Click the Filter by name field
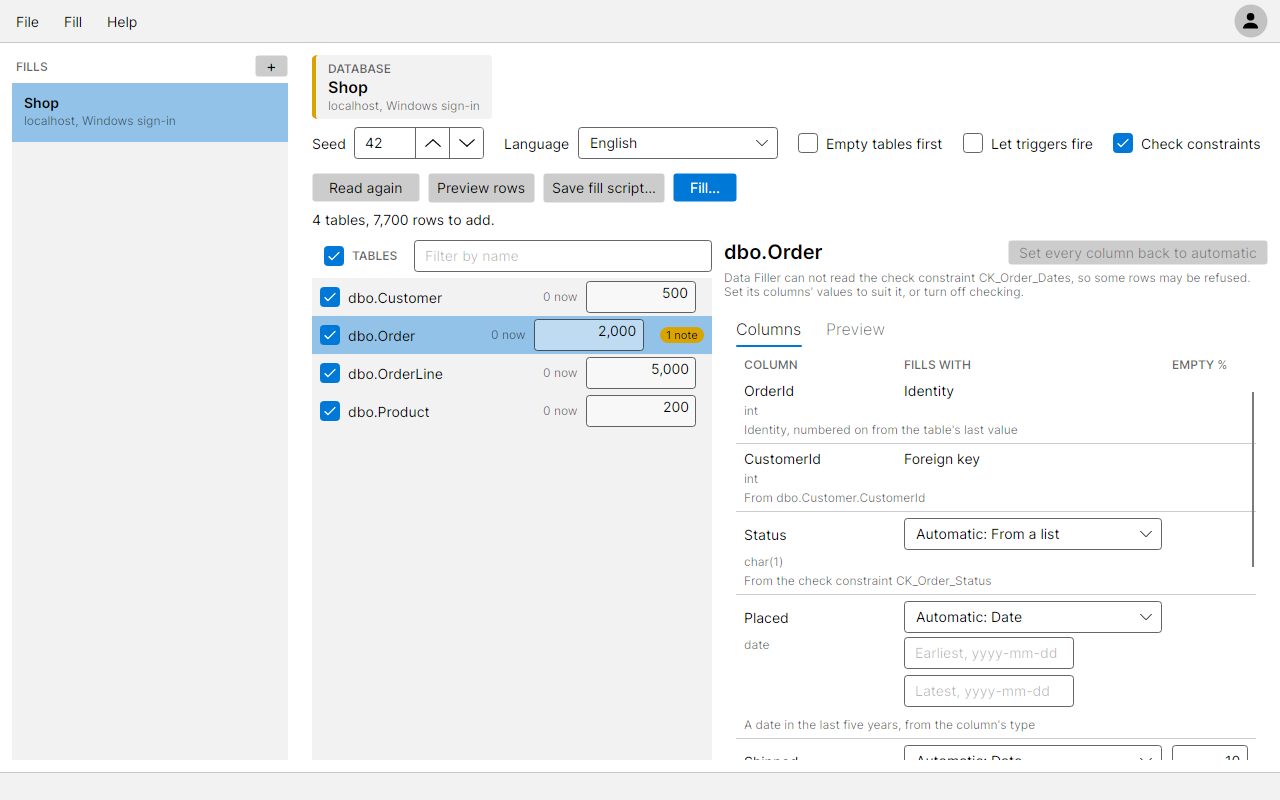Screen dimensions: 1280x800 563,256
